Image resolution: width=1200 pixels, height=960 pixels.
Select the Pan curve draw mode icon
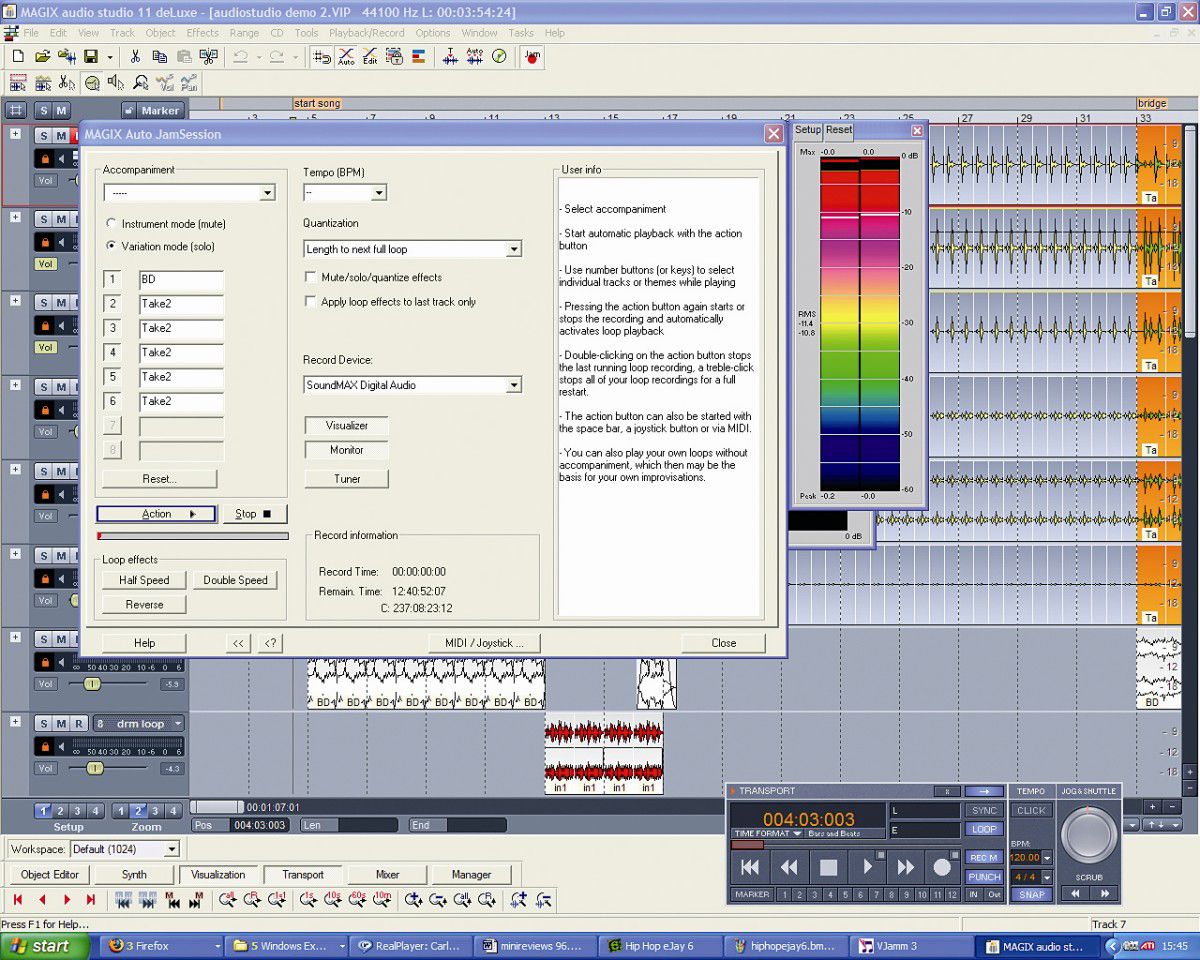coord(189,83)
